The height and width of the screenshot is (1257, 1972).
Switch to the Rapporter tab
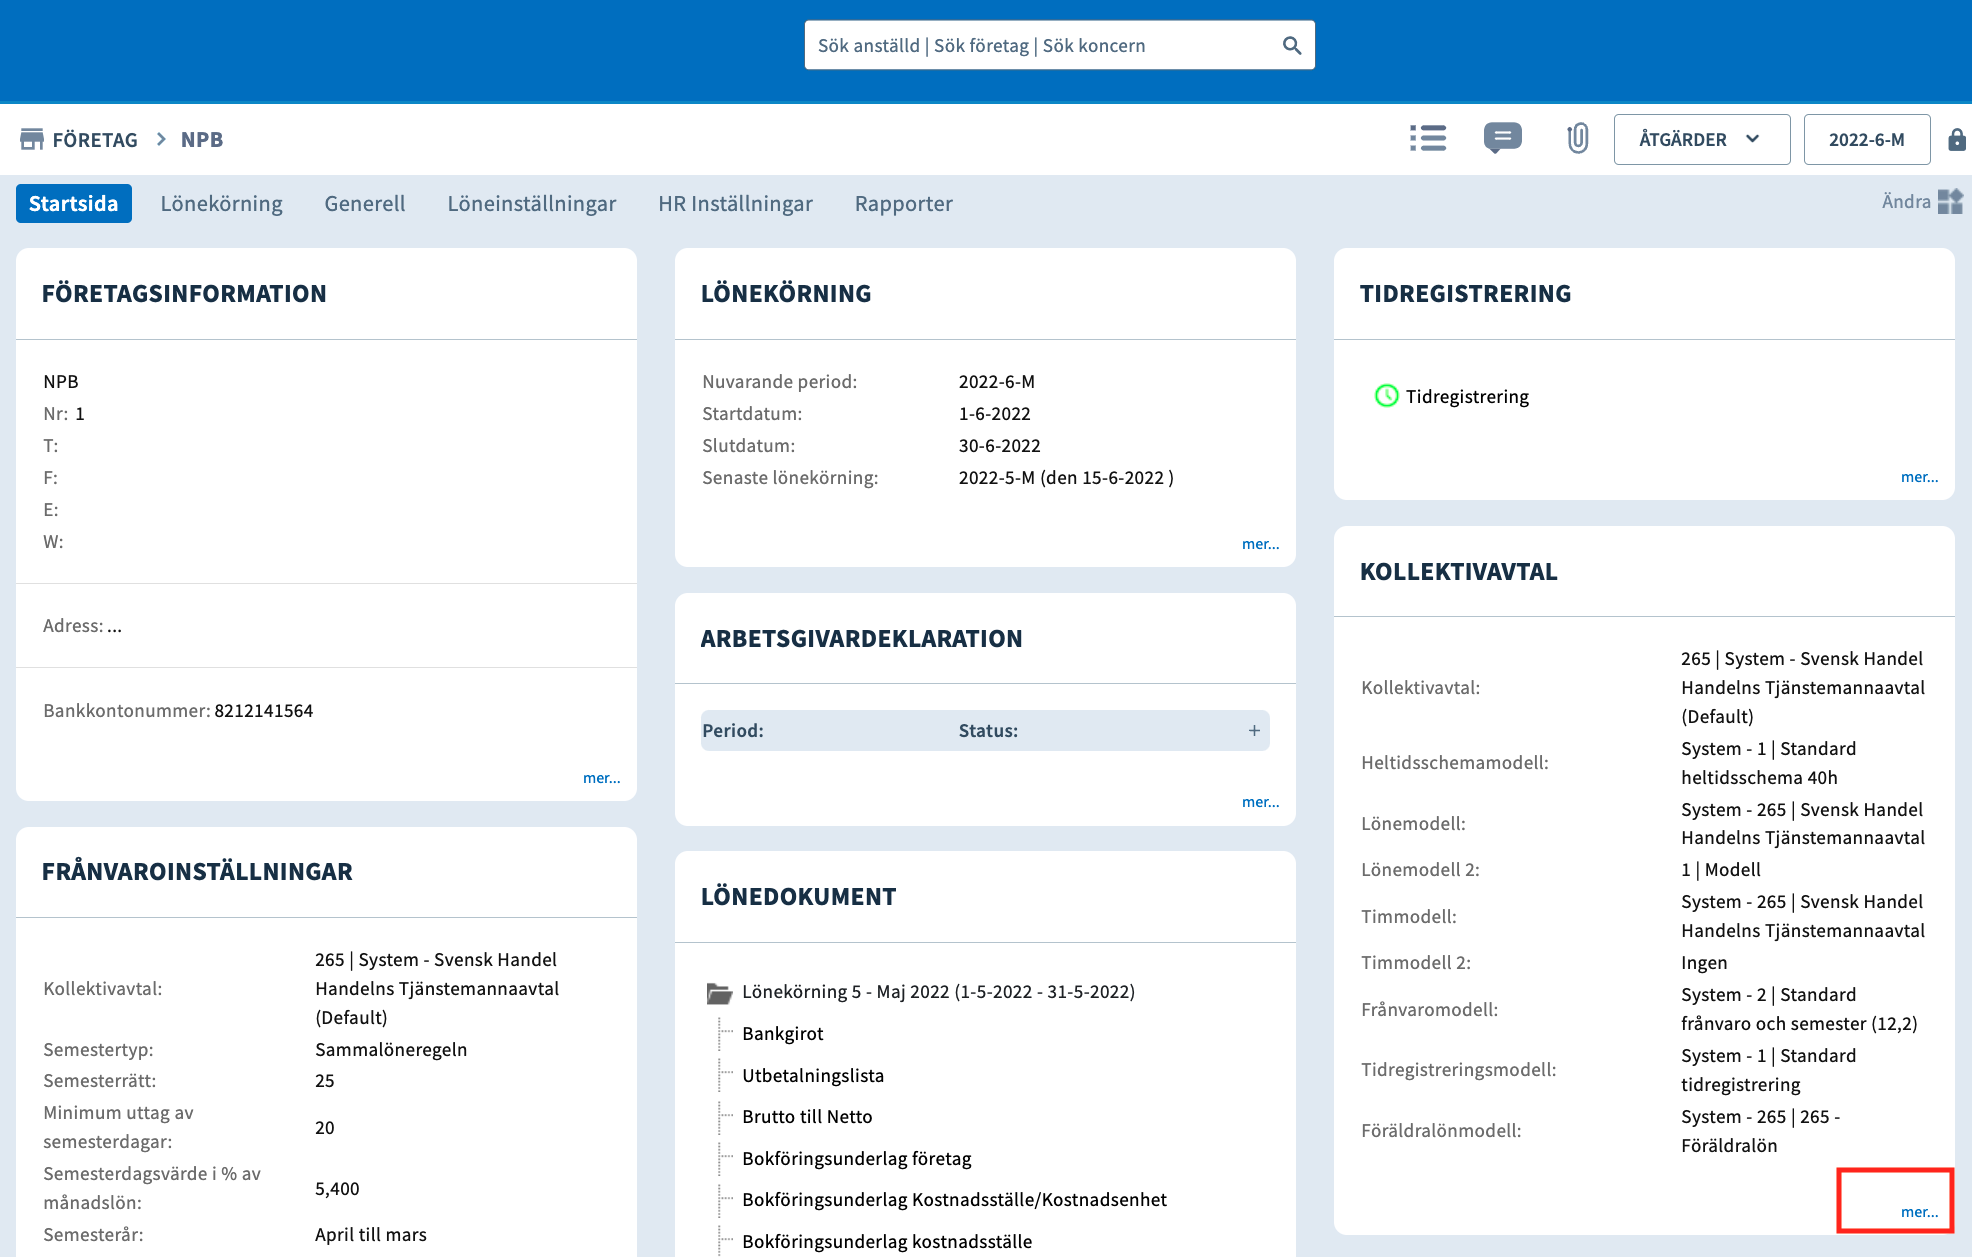(904, 203)
